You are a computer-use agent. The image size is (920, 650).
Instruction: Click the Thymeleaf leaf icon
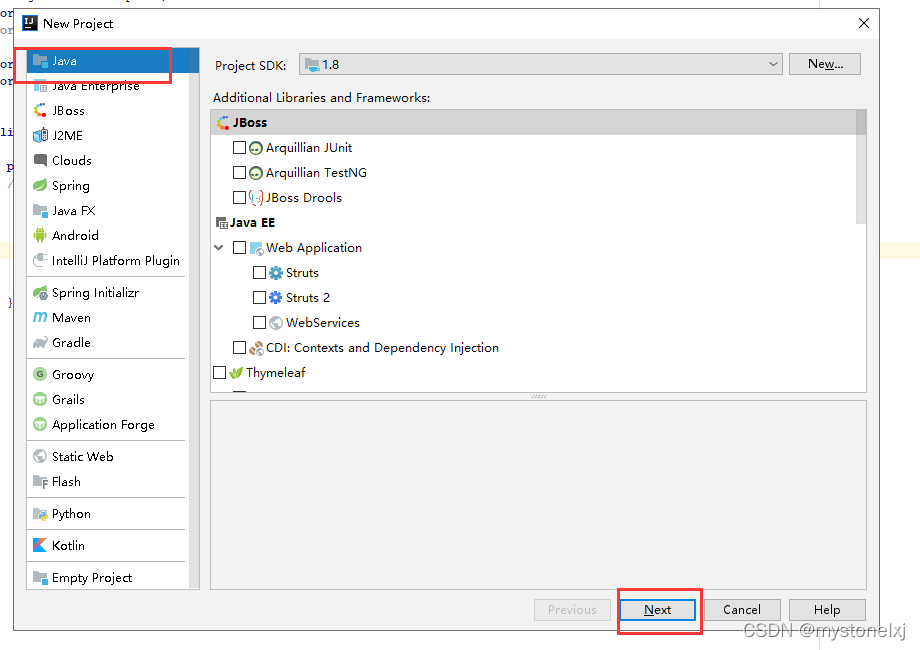click(x=236, y=373)
